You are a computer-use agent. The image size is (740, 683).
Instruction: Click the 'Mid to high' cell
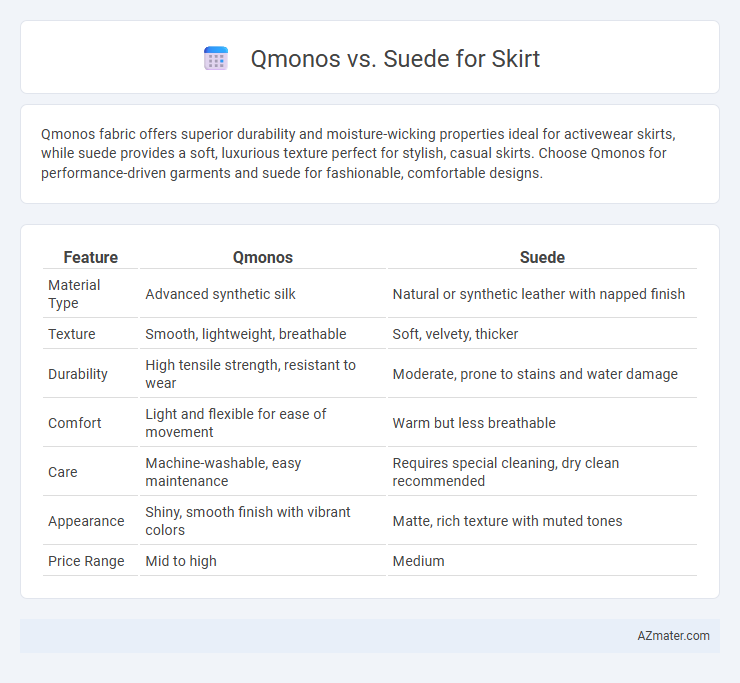pyautogui.click(x=181, y=561)
